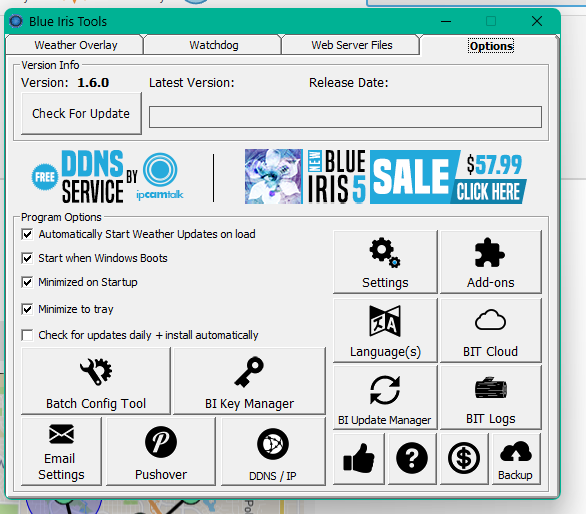
Task: Open BI Update Manager refresh button
Action: click(x=385, y=397)
